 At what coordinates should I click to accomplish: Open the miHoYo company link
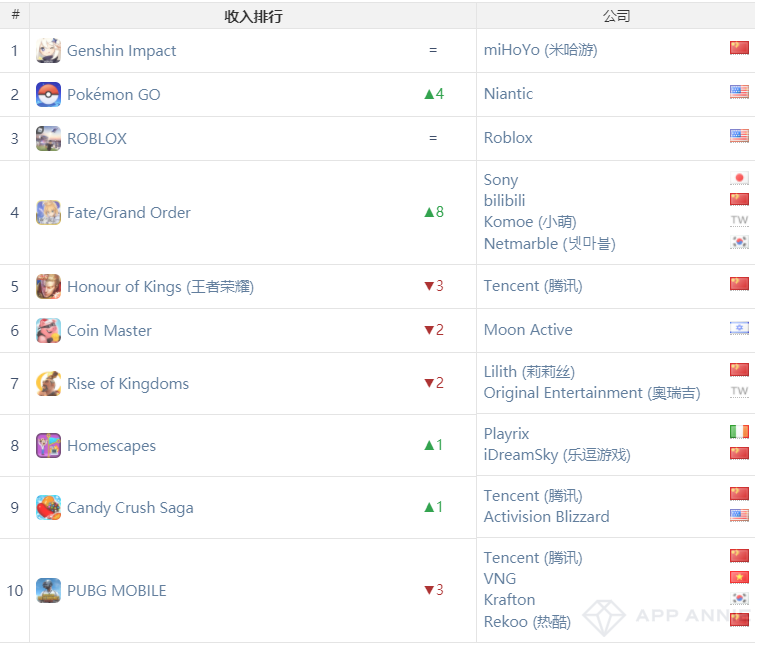coord(540,50)
